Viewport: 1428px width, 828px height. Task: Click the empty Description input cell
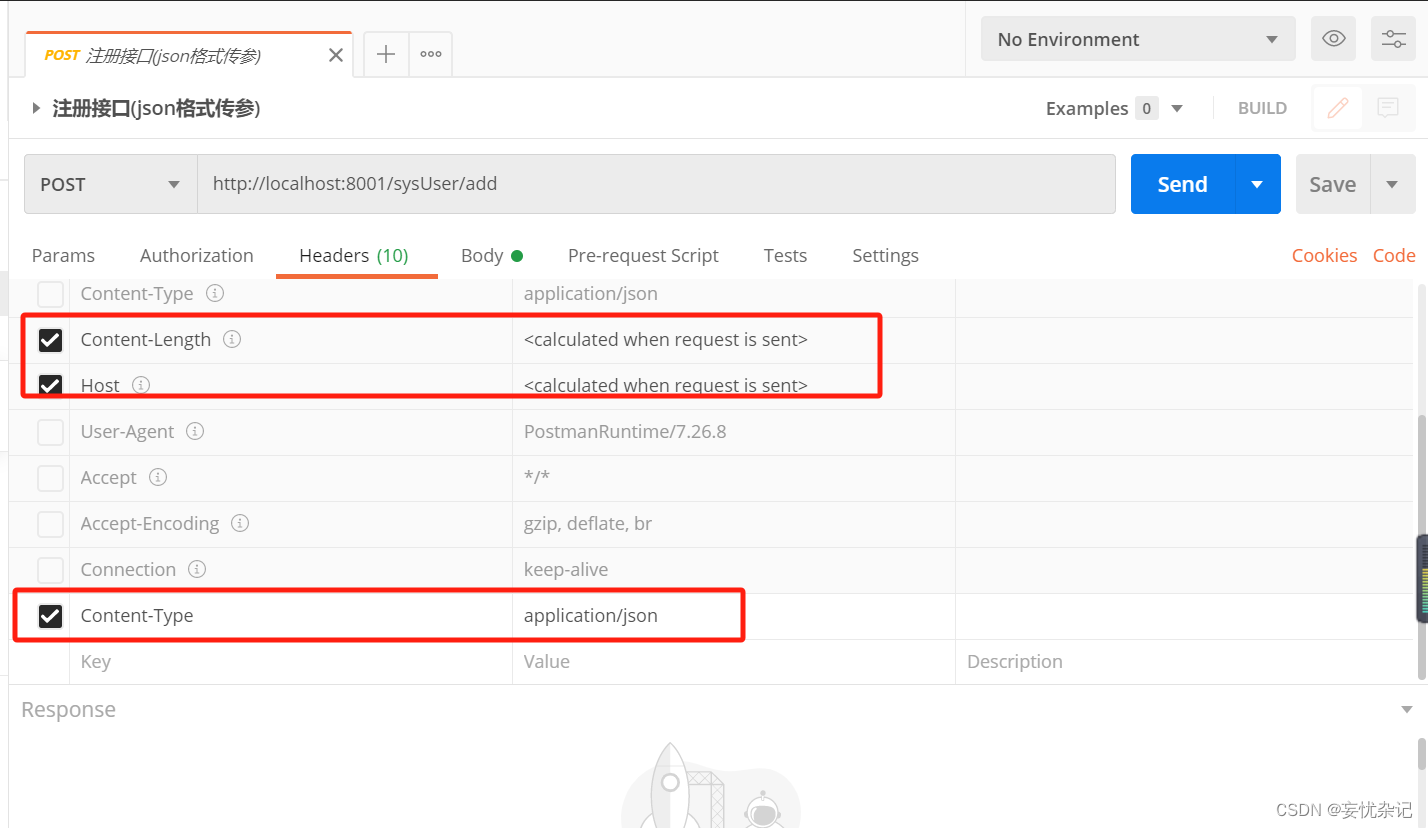[1184, 662]
